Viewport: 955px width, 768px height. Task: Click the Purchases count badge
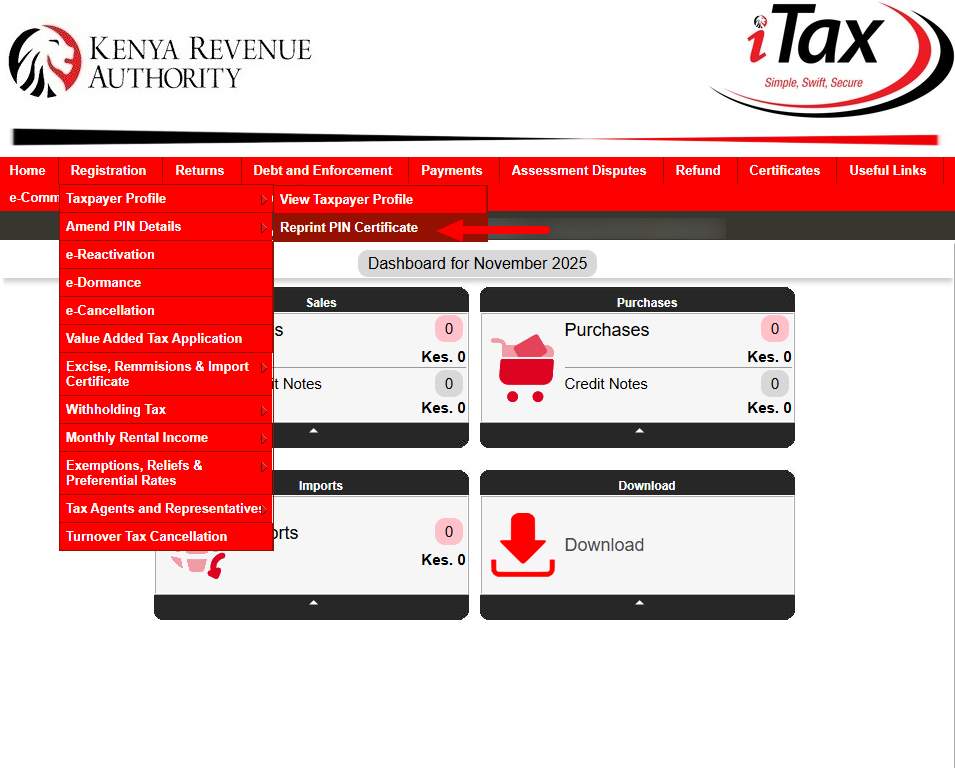[774, 329]
